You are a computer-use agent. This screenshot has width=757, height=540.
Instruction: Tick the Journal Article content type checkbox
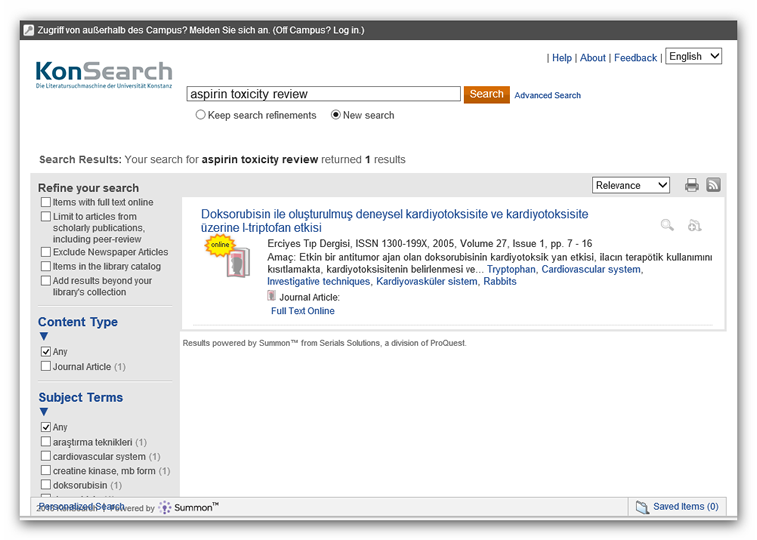click(x=45, y=367)
